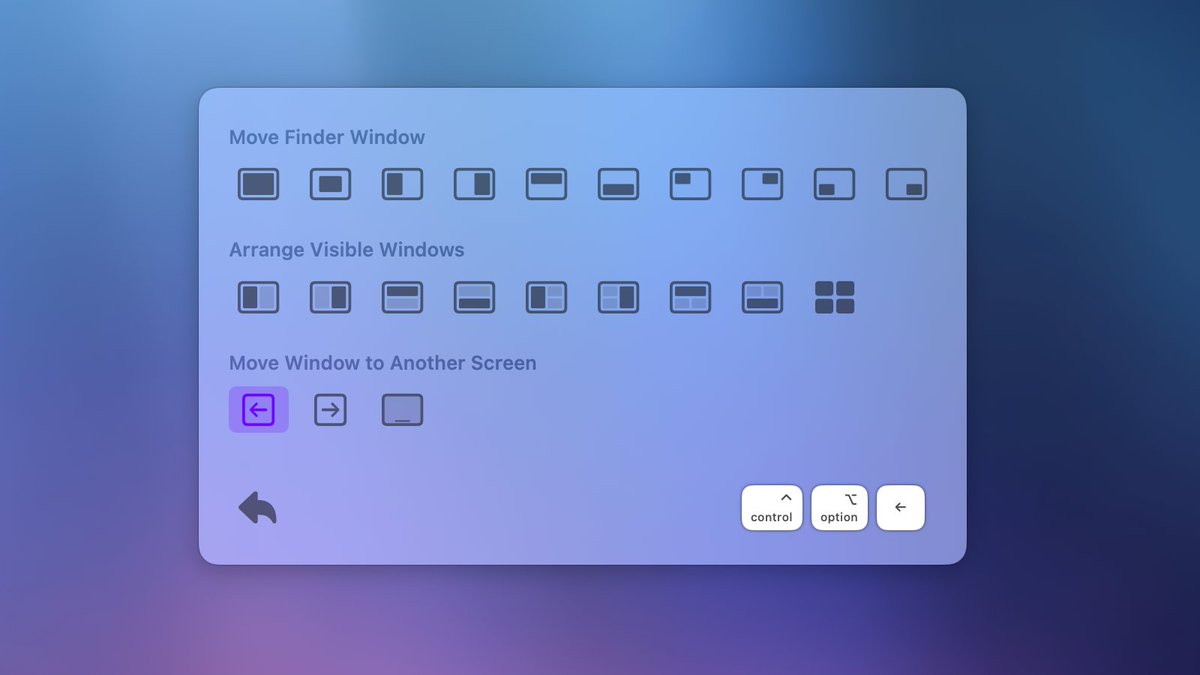Move Finder window to bottom-left quarter
The height and width of the screenshot is (675, 1200).
(x=834, y=184)
